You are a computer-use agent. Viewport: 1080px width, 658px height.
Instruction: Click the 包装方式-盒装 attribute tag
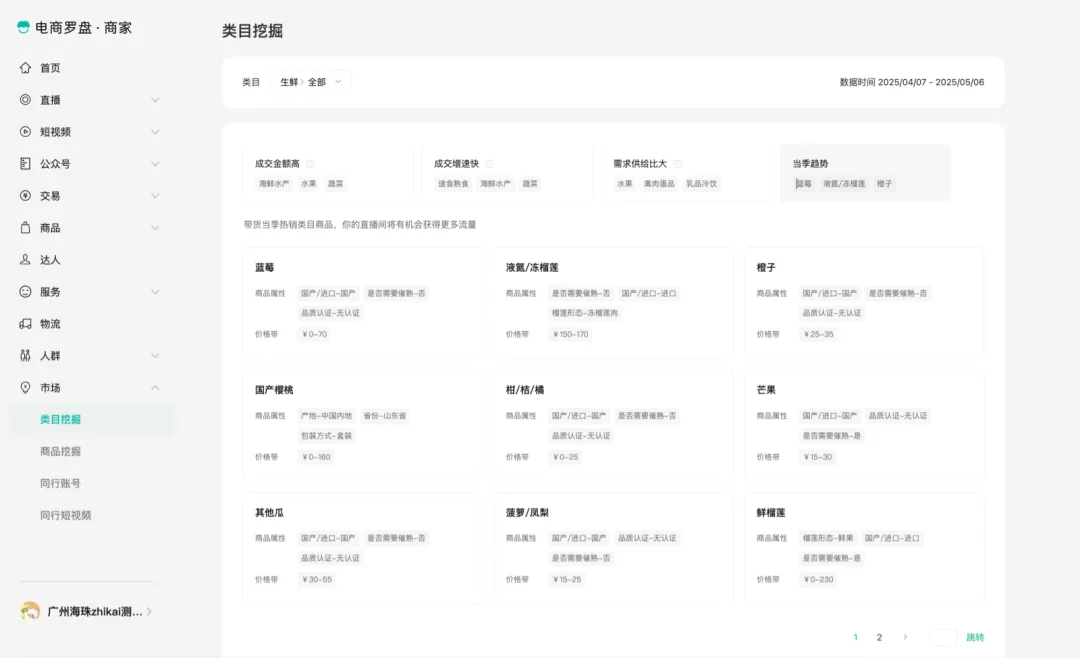(326, 435)
